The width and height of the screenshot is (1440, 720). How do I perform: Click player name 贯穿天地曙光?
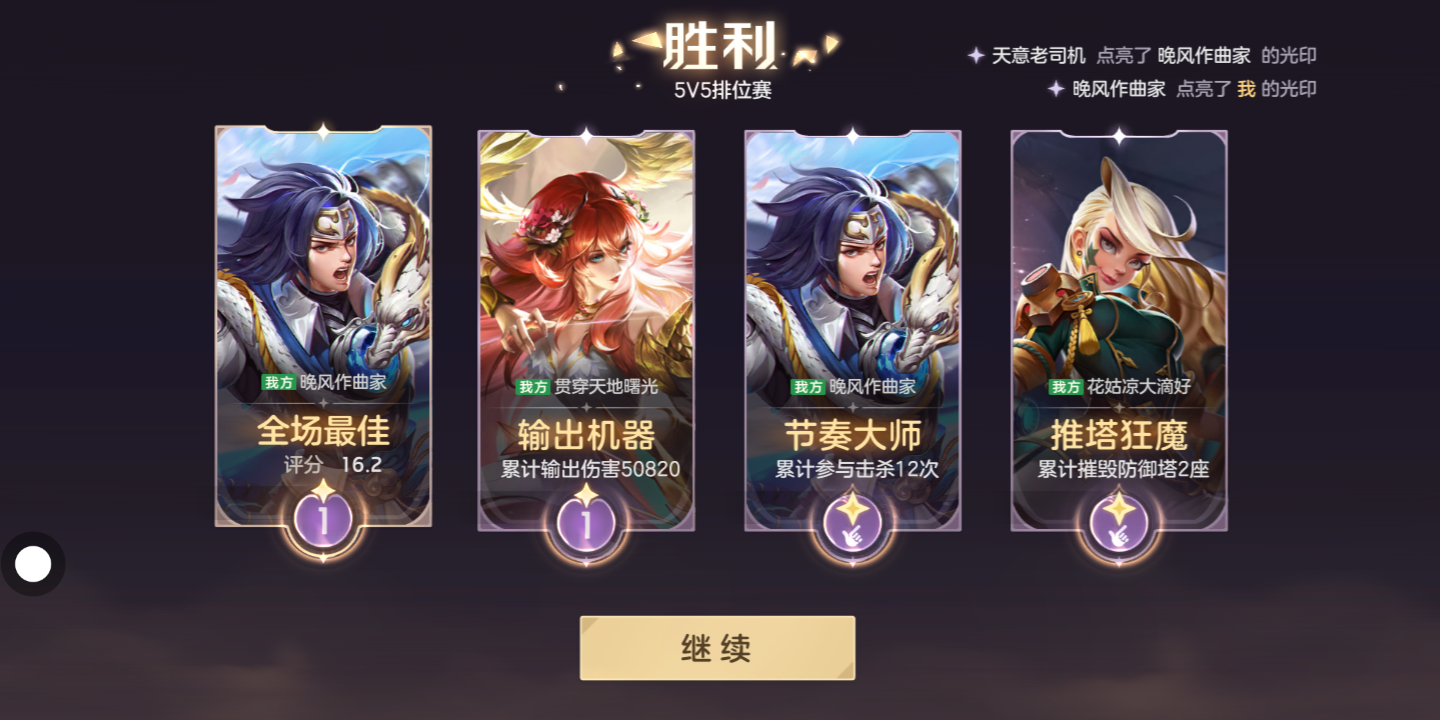(607, 387)
